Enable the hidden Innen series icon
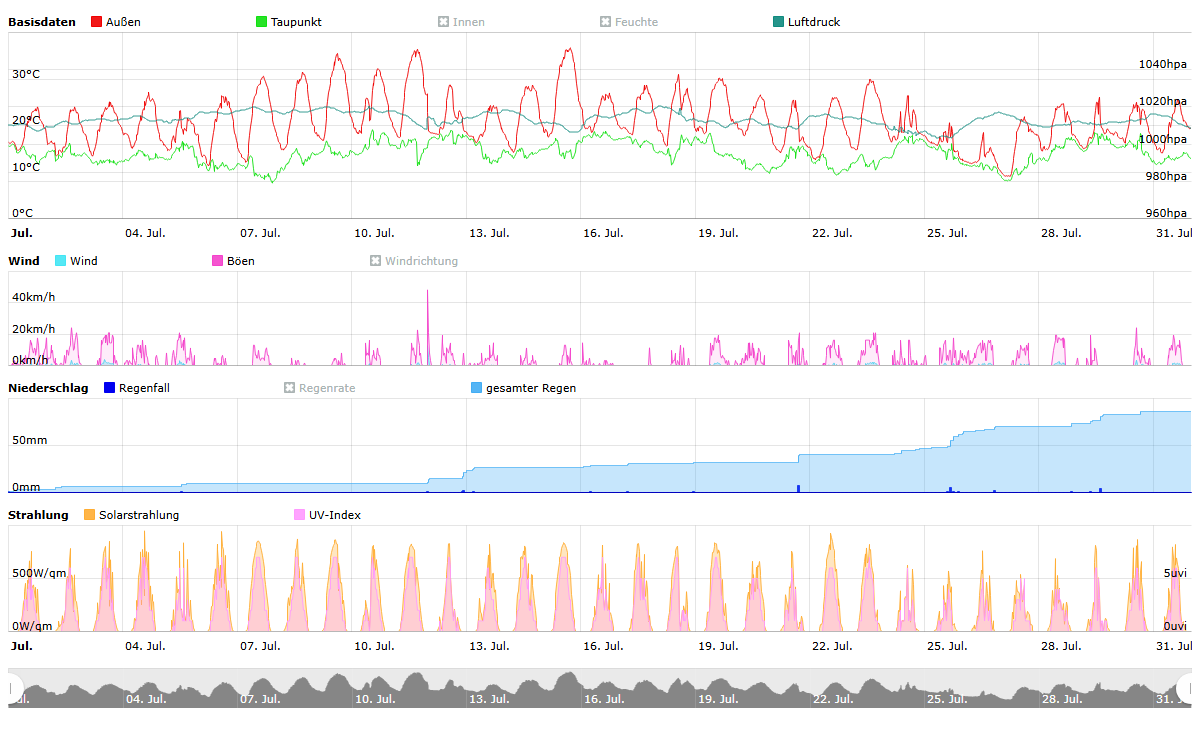The height and width of the screenshot is (750, 1200). 443,22
